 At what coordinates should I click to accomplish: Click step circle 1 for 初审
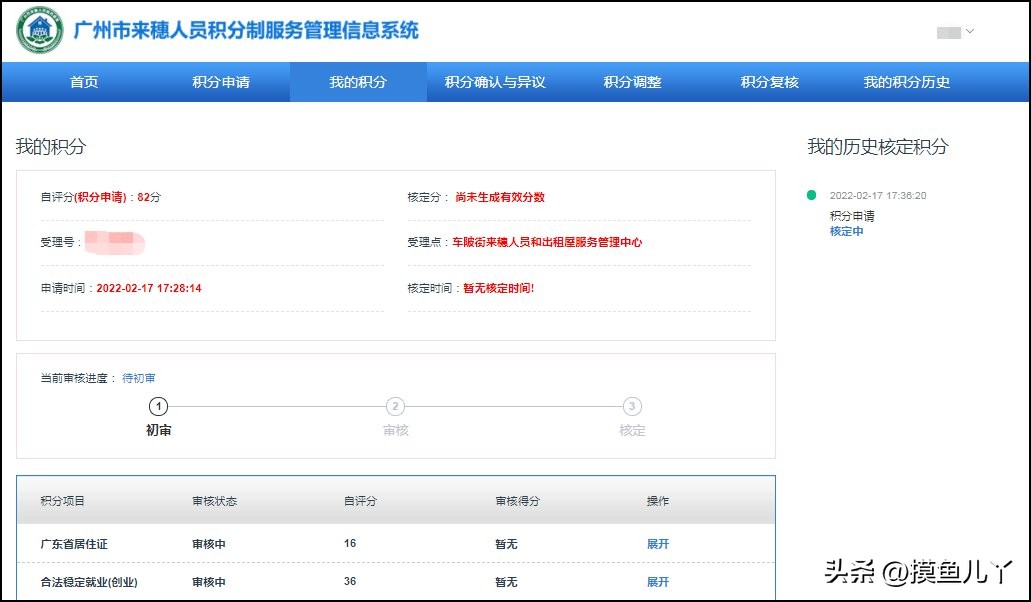point(158,407)
